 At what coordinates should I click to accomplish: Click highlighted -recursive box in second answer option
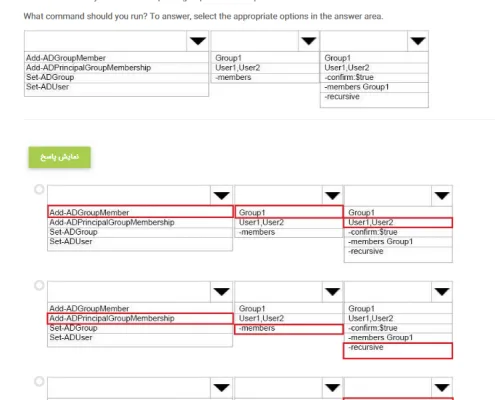click(398, 351)
